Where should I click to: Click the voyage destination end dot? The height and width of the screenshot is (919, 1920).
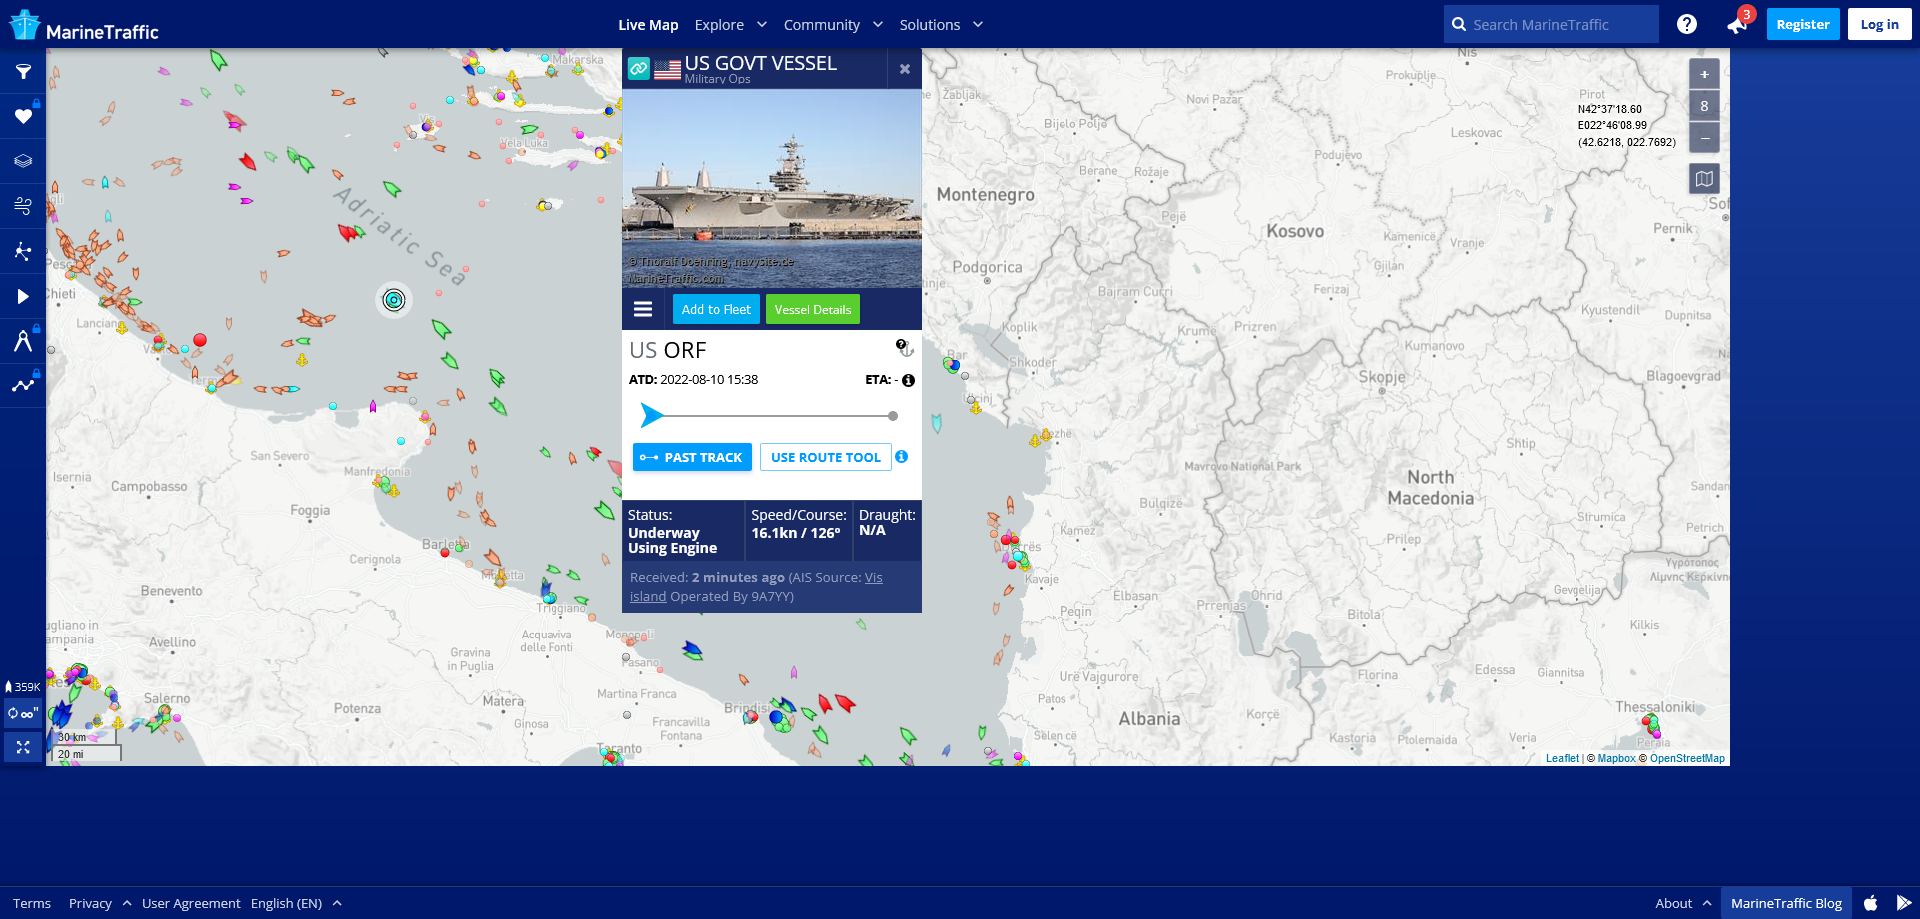coord(893,416)
